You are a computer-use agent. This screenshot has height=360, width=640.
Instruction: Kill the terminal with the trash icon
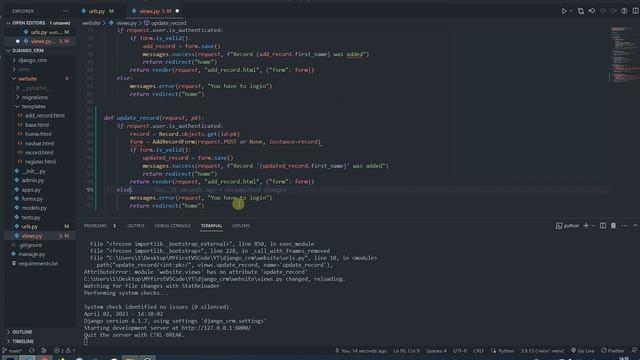pyautogui.click(x=613, y=226)
